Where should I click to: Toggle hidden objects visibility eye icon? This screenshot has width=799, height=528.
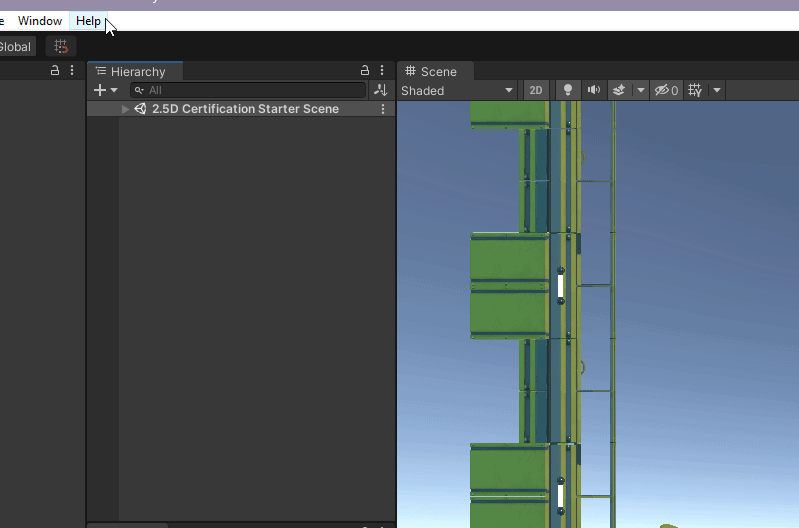pyautogui.click(x=666, y=90)
